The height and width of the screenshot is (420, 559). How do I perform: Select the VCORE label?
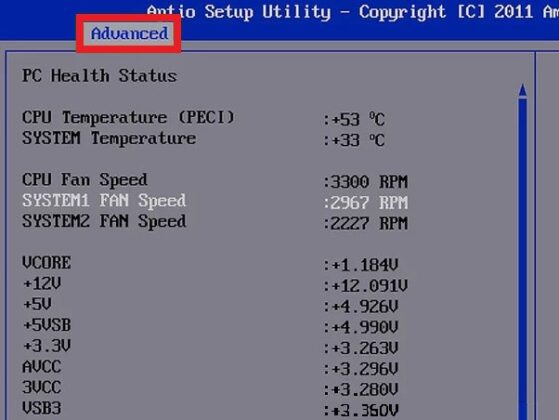click(47, 263)
